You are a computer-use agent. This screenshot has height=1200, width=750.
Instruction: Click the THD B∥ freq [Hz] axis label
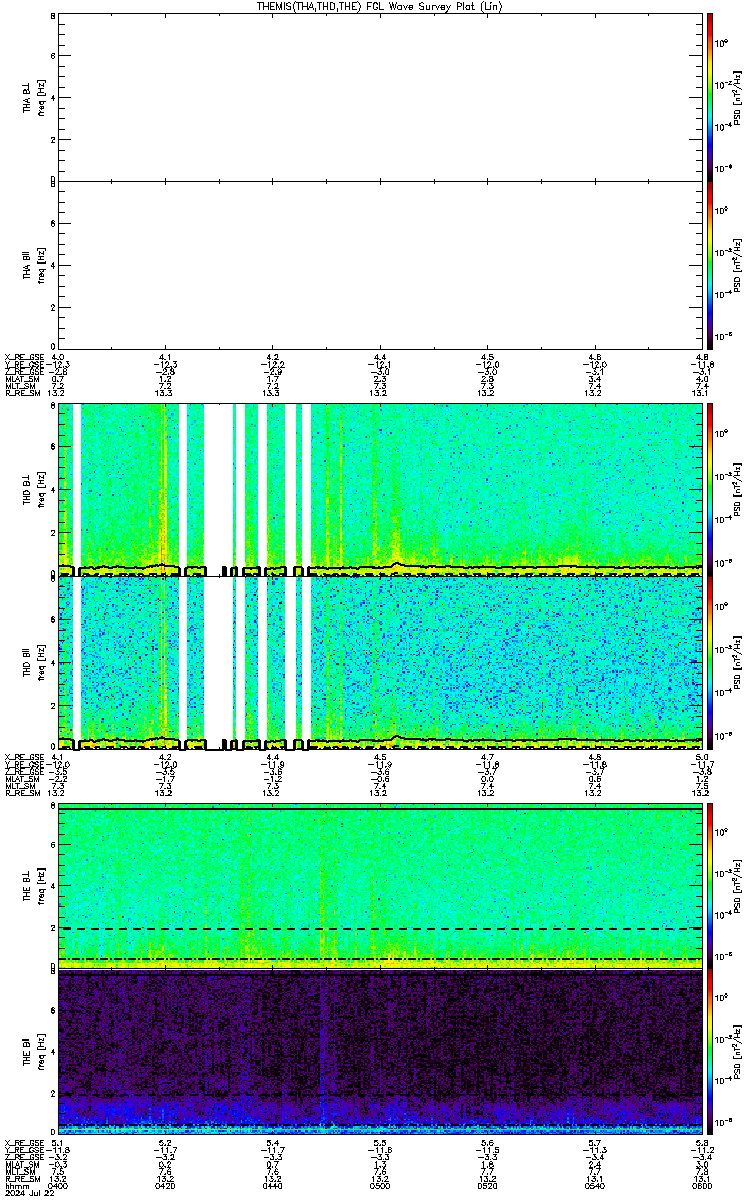39,663
